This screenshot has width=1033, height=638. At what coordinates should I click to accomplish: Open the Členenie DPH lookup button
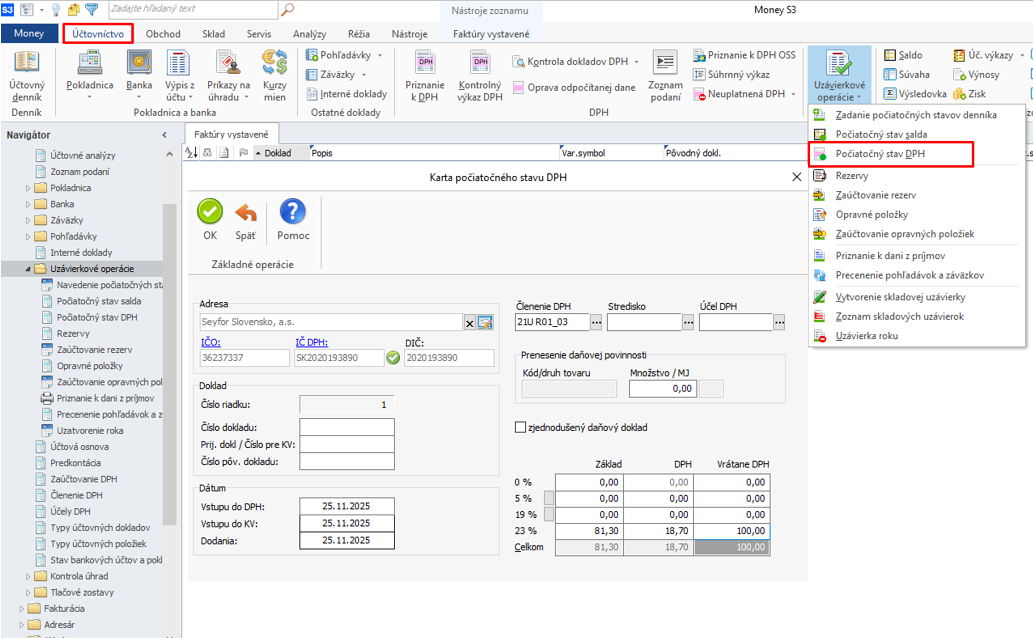click(x=597, y=323)
